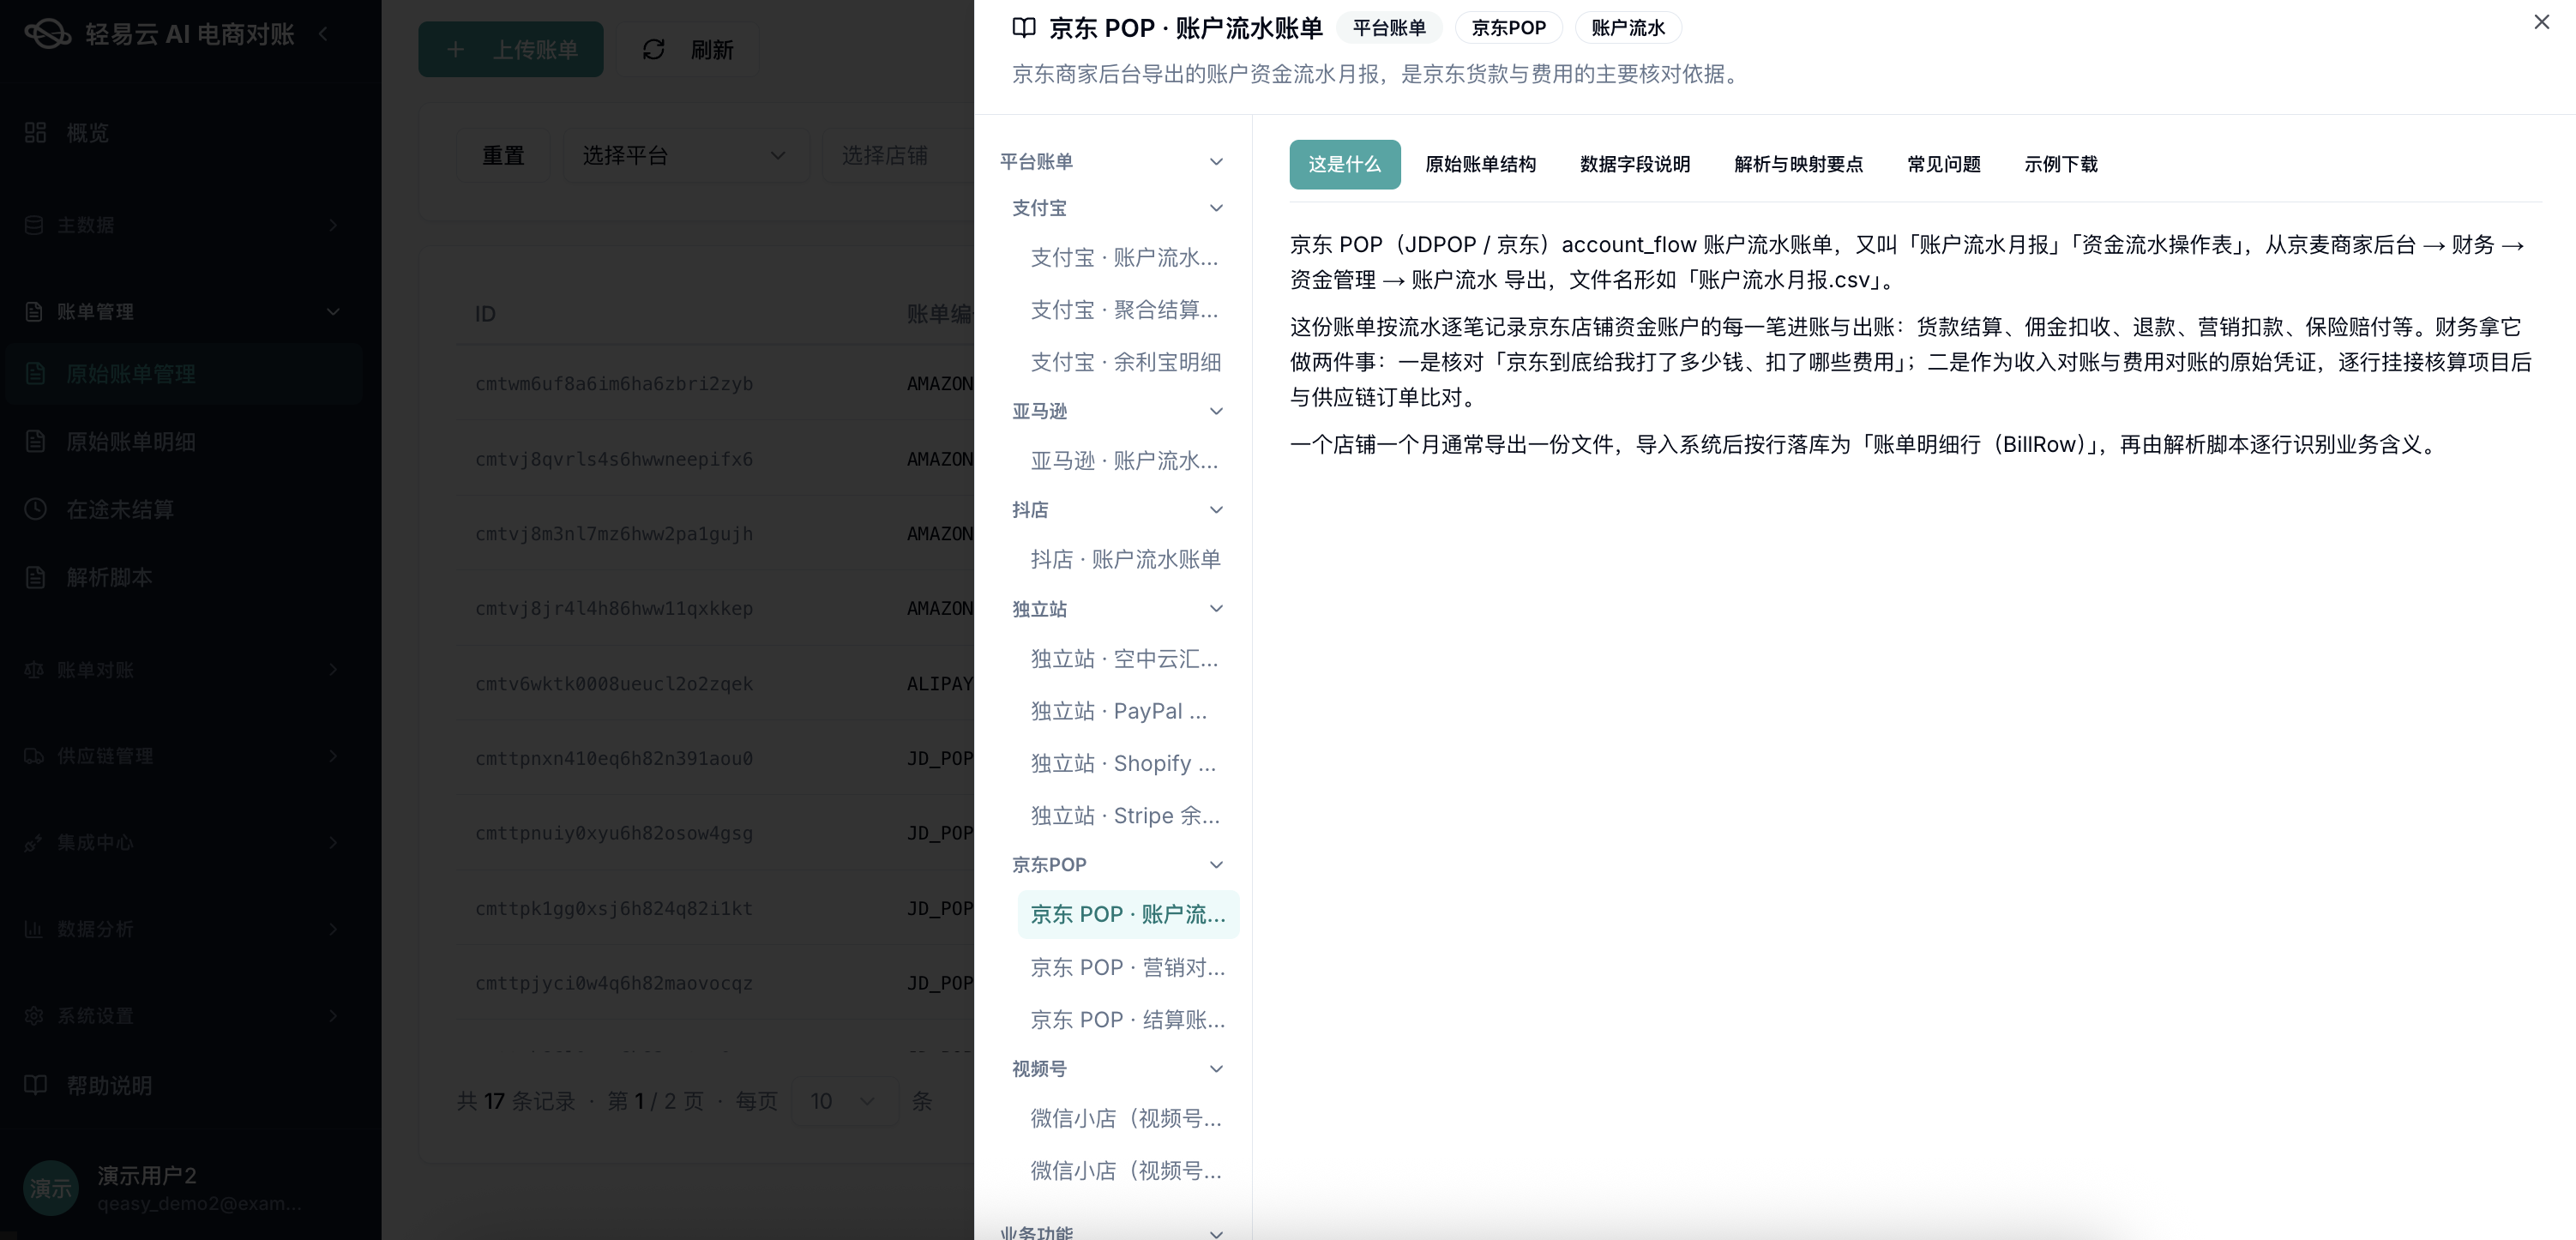The width and height of the screenshot is (2576, 1240).
Task: Click the 账户流水 tag in header
Action: point(1627,28)
